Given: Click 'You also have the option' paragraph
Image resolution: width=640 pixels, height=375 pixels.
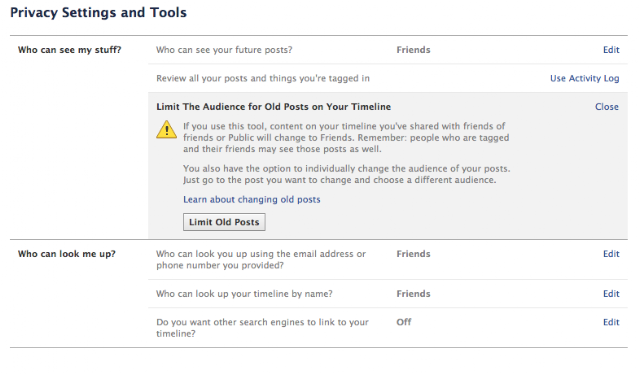Looking at the screenshot, I should click(x=347, y=174).
